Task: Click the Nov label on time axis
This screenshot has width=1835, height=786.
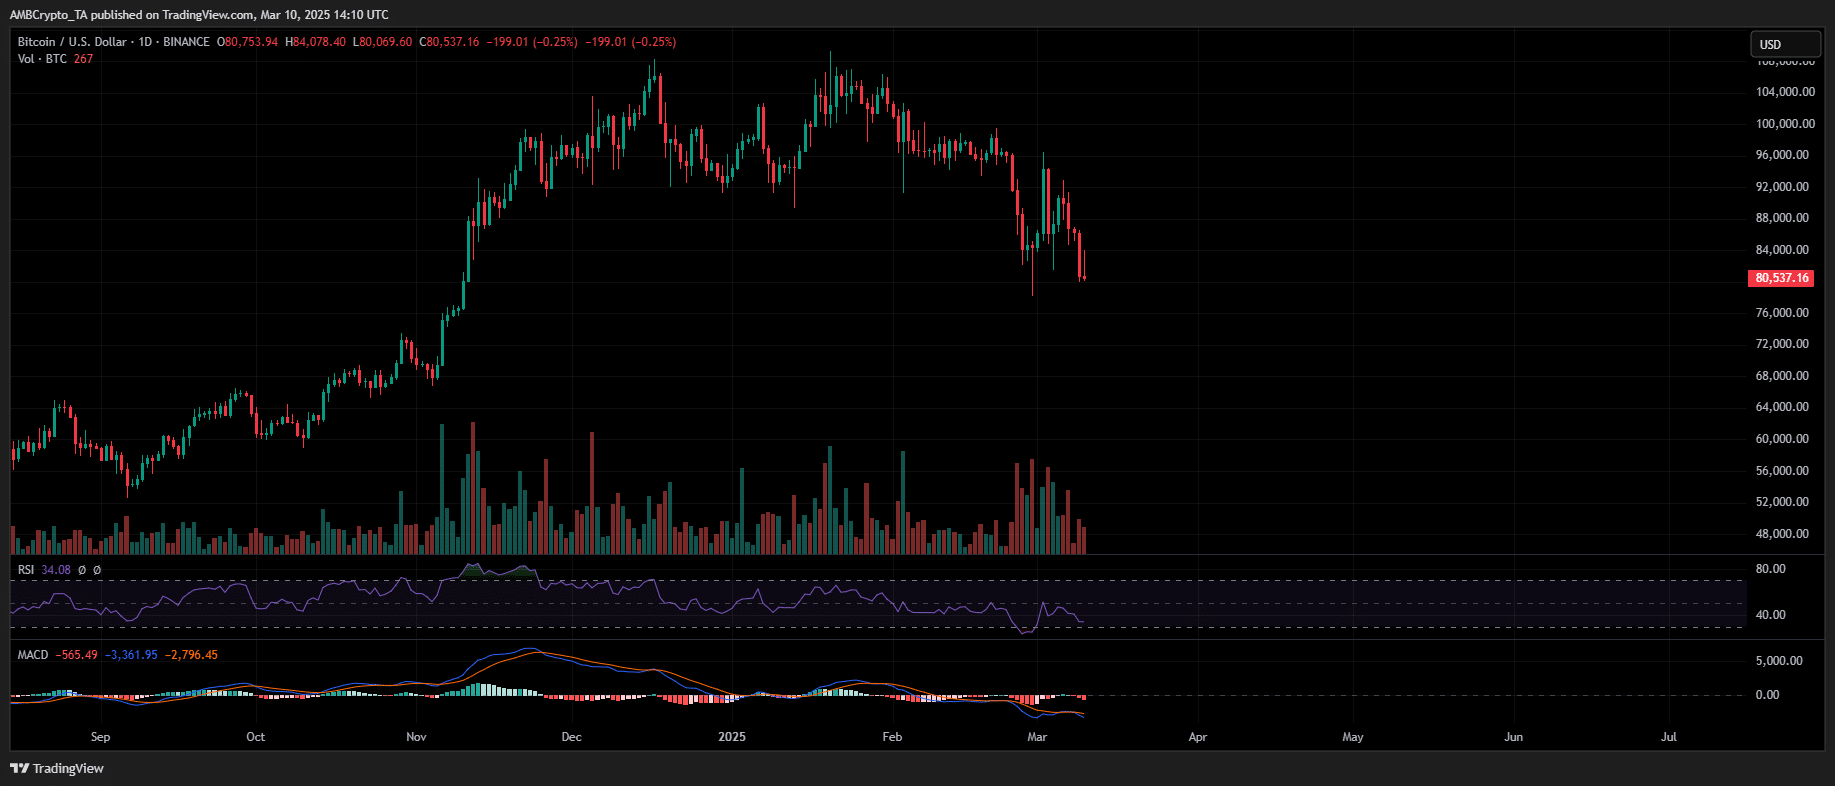Action: [416, 737]
